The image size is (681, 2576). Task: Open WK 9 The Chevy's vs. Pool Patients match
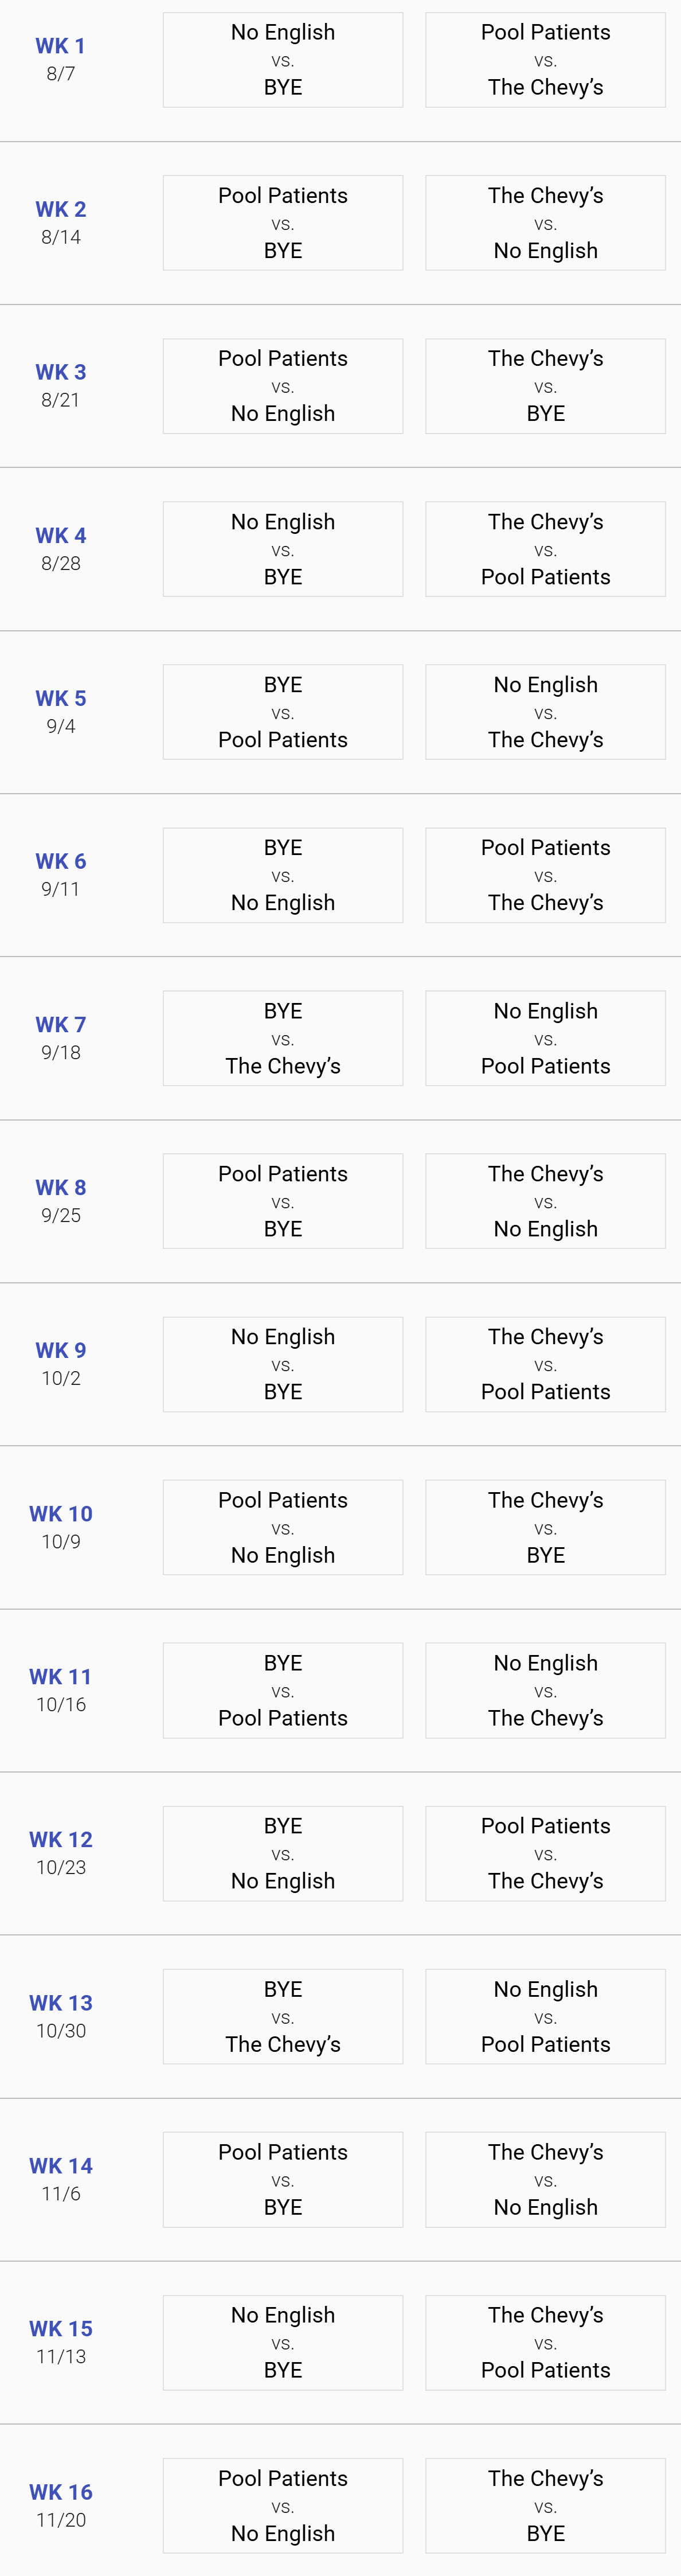545,1364
